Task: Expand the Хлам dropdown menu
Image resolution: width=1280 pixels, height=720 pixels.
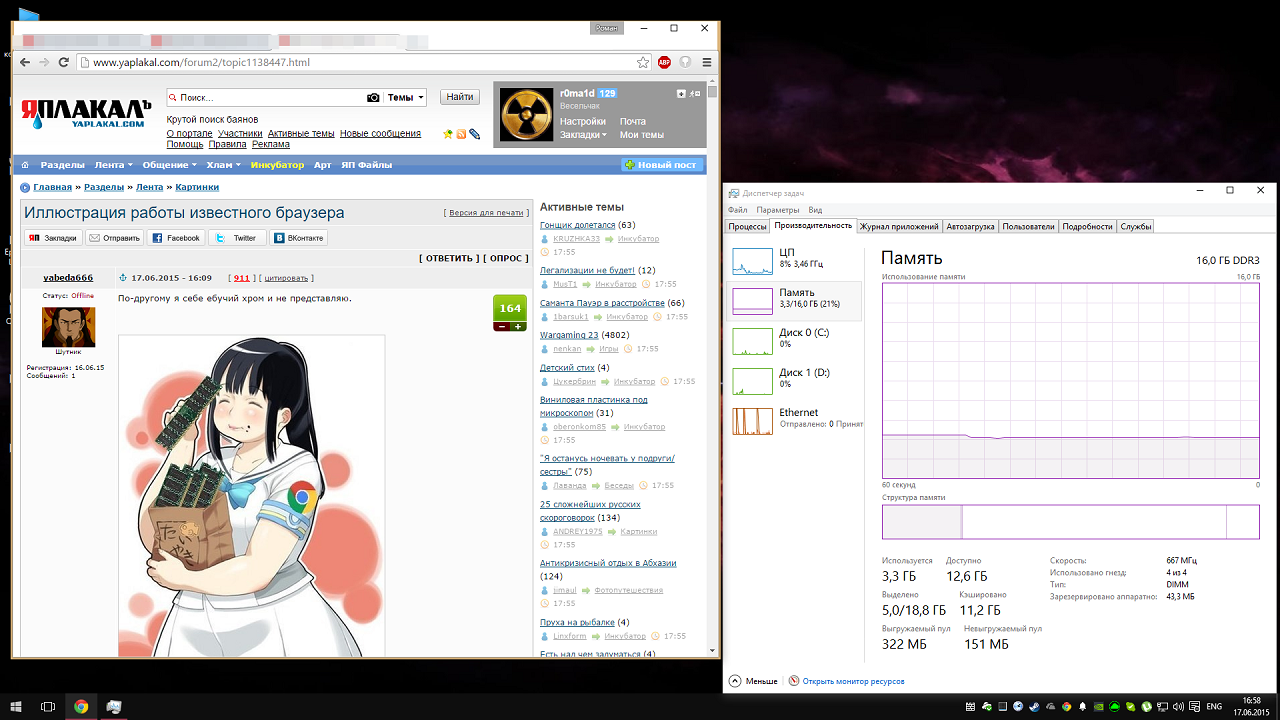Action: click(223, 165)
